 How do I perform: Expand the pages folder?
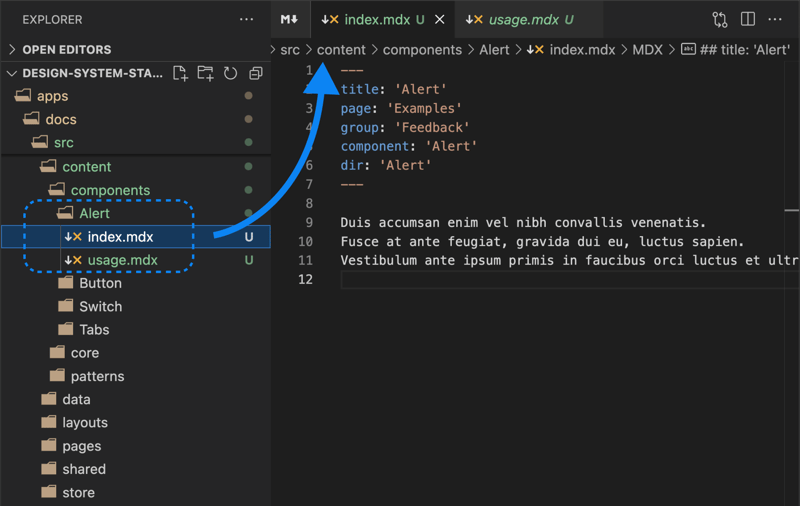135,446
